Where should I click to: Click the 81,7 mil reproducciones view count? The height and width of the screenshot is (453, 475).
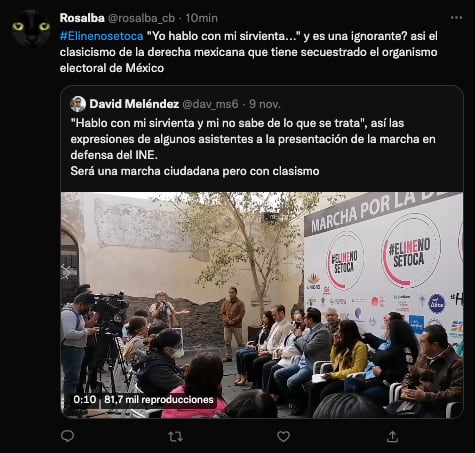[x=159, y=400]
